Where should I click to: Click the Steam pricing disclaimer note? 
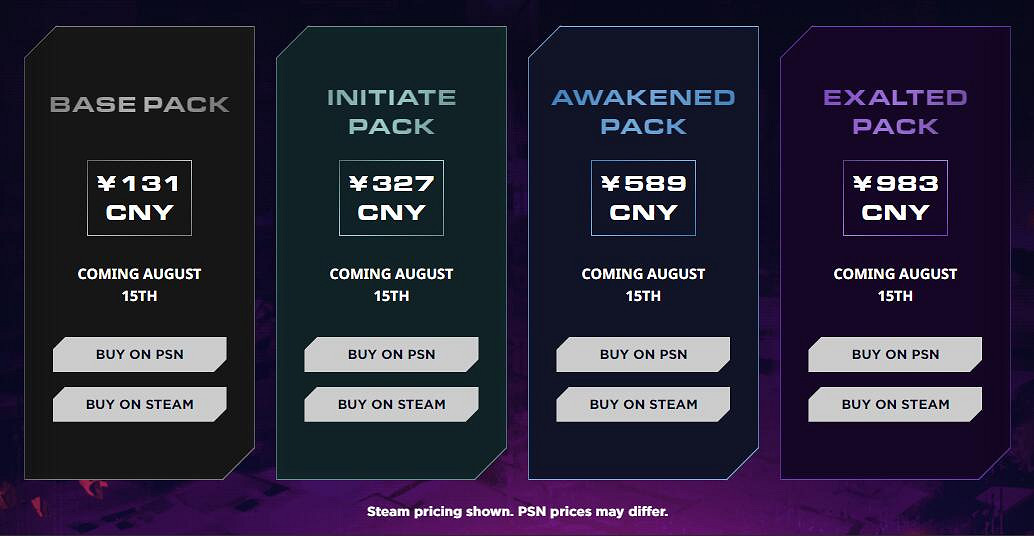pos(517,512)
